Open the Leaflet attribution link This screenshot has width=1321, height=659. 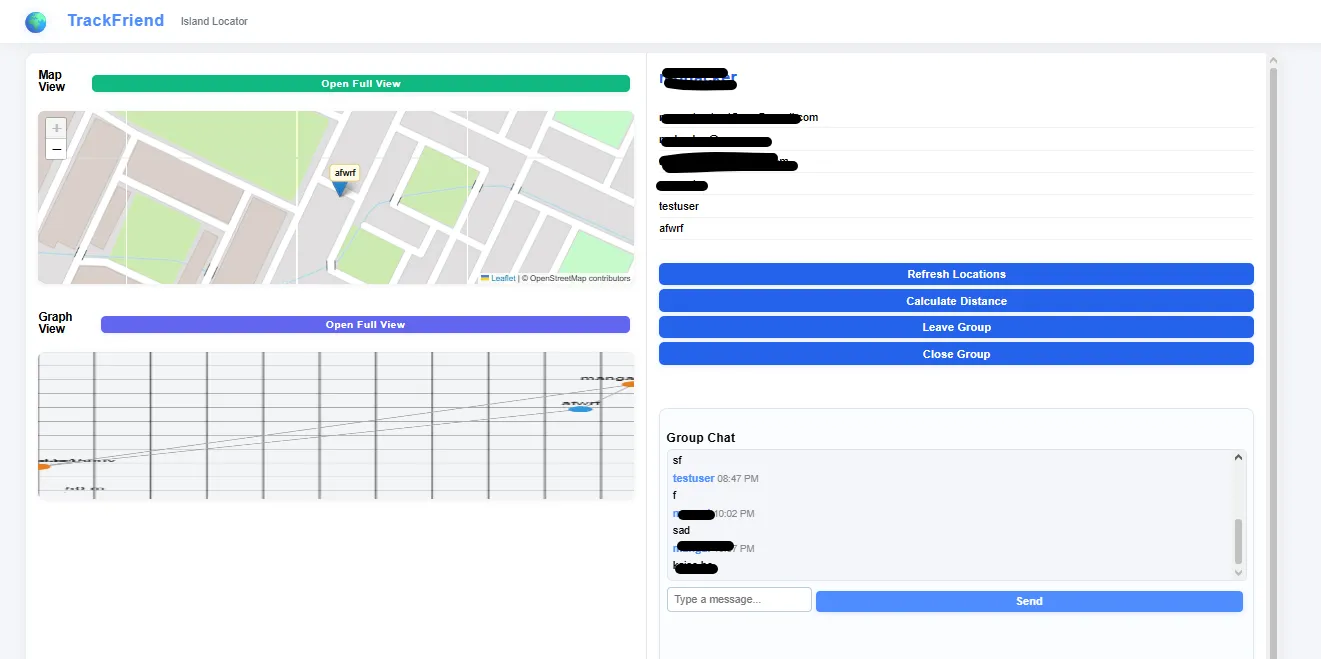pos(503,279)
